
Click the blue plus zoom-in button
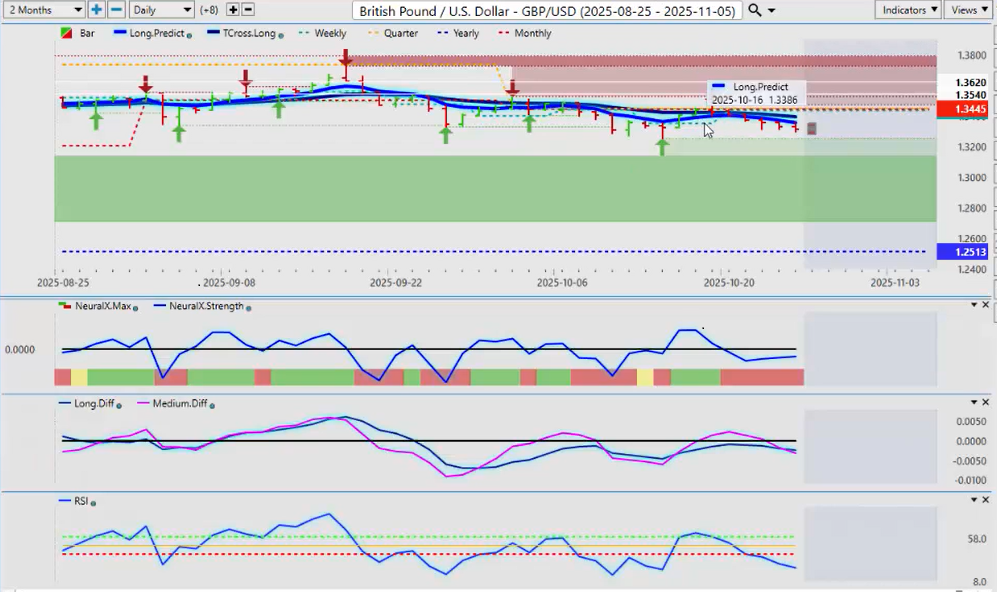coord(96,9)
